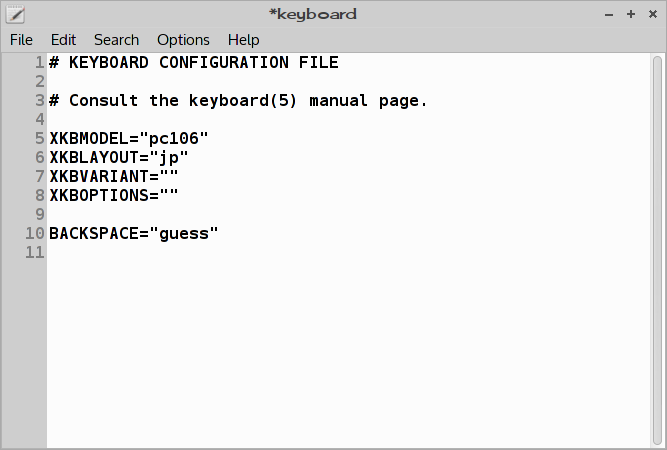Click the KEYBOARD CONFIGURATION FILE comment line
Viewport: 667px width, 450px height.
pos(194,63)
